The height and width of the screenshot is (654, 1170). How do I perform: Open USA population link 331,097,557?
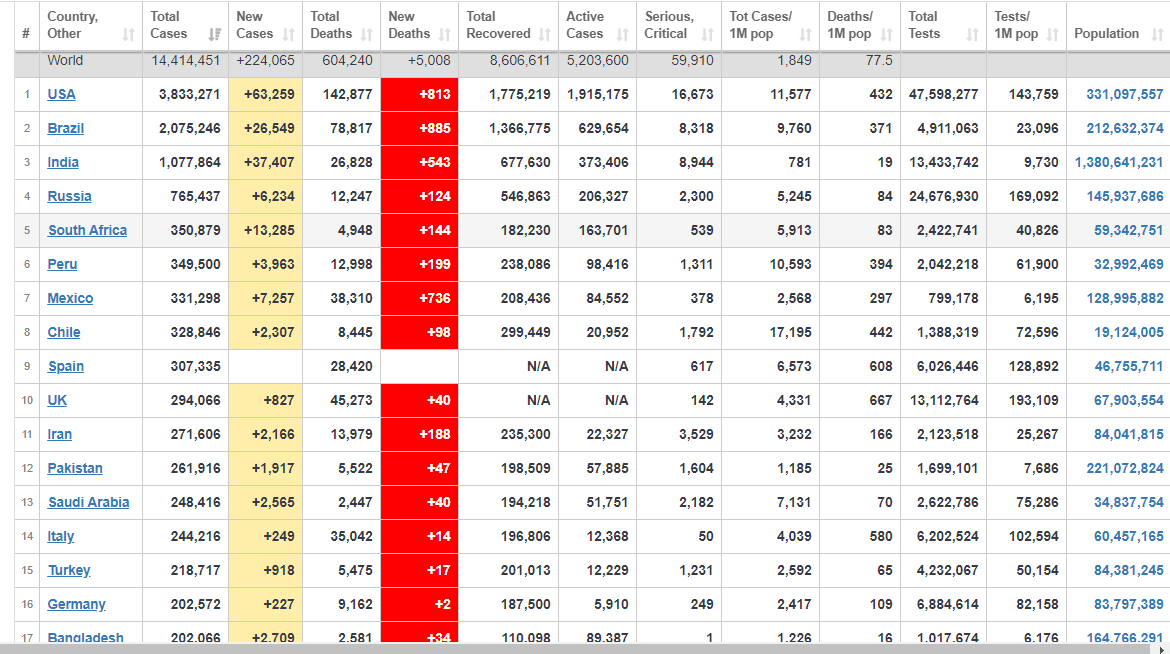pyautogui.click(x=1124, y=94)
